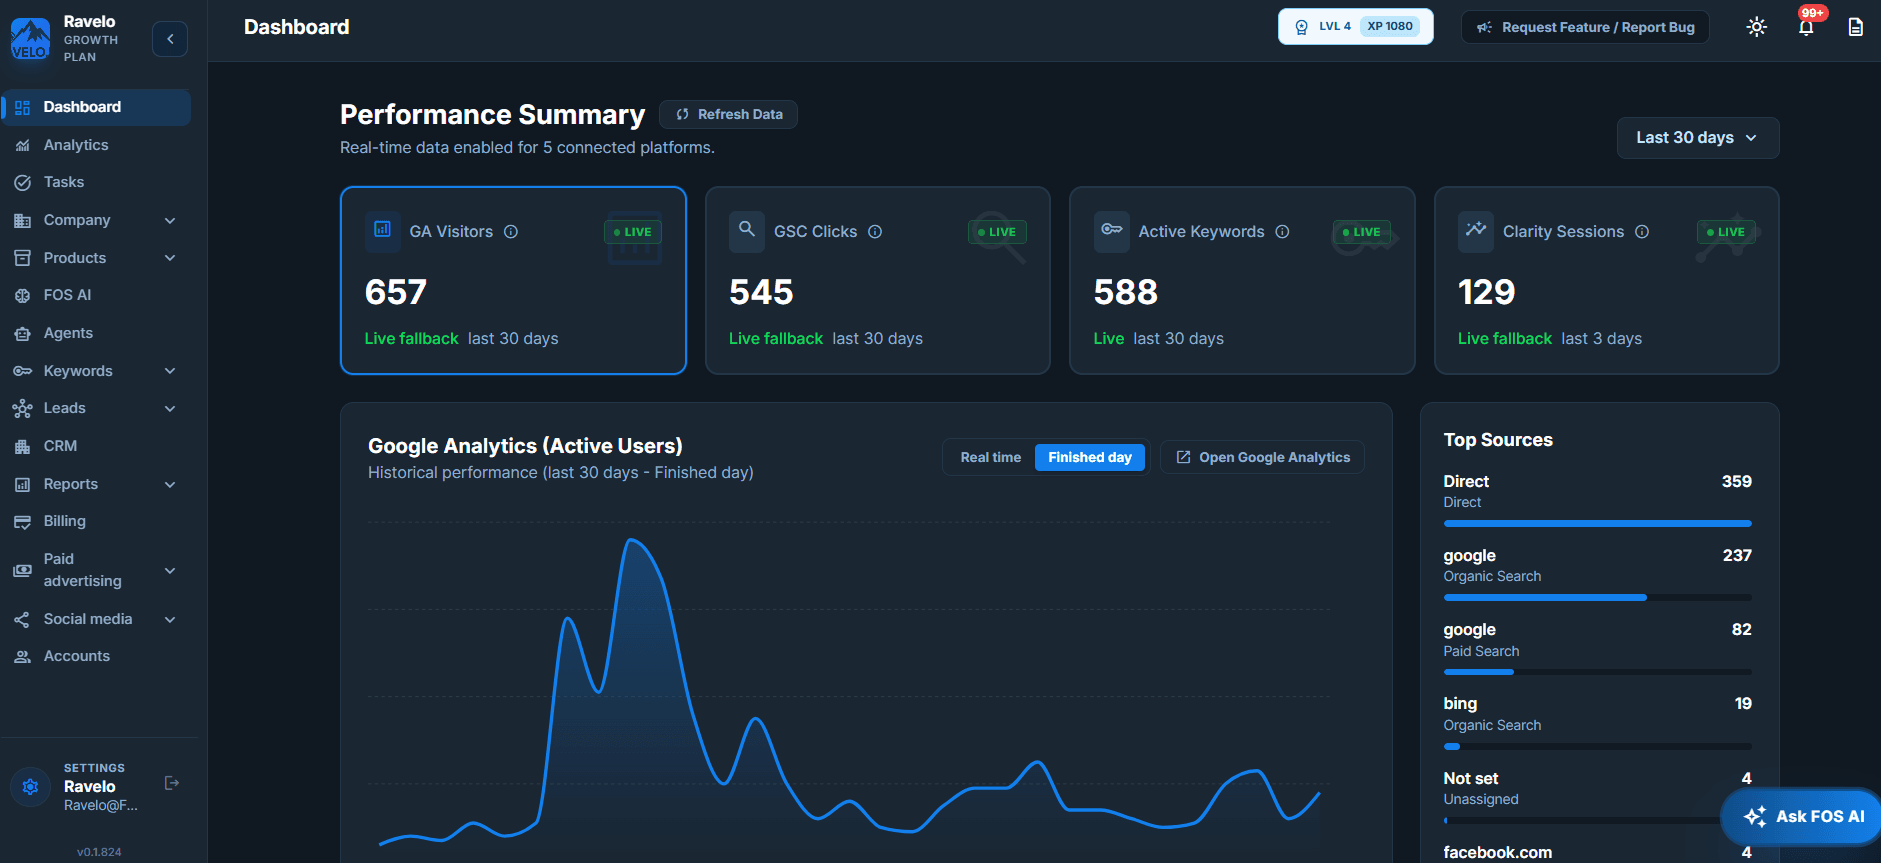Click the Not set Unassigned row

tap(1597, 797)
